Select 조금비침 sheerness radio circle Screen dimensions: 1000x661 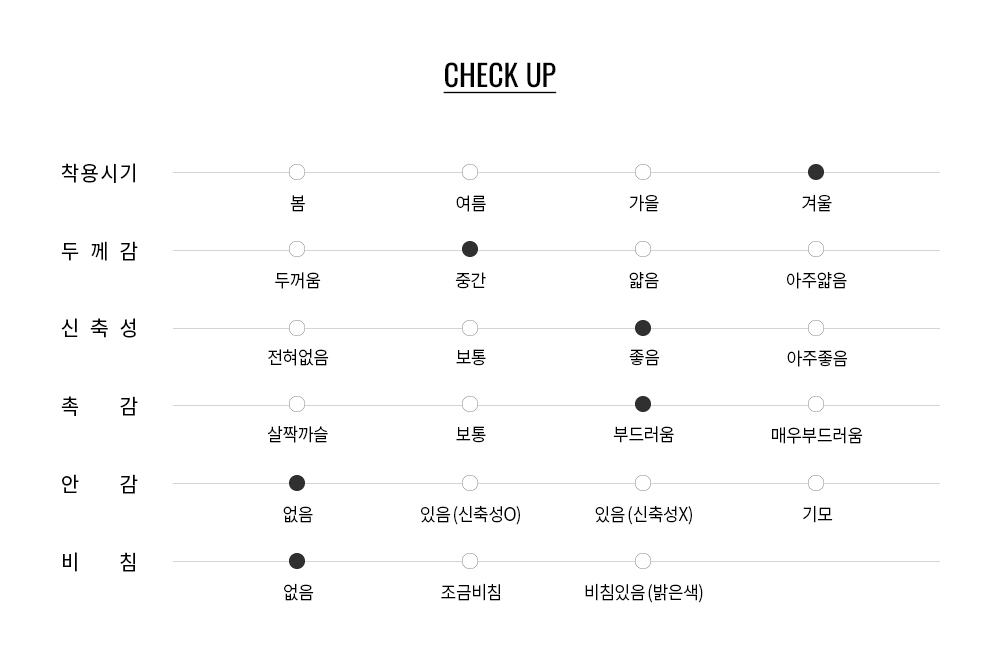click(470, 561)
